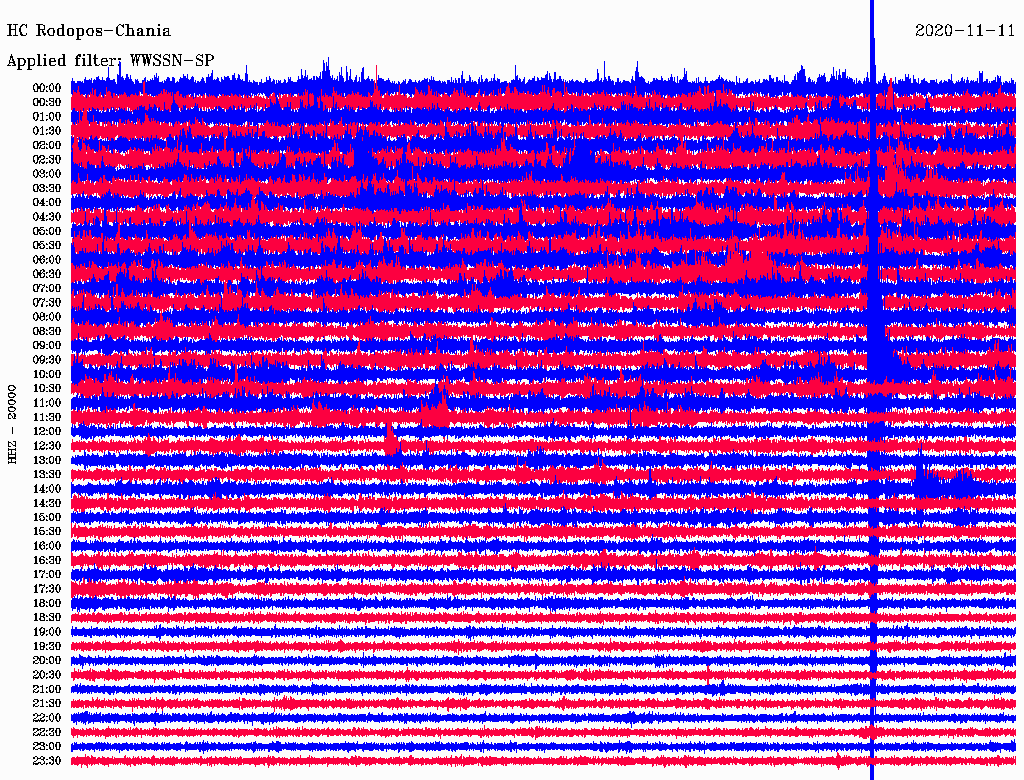The image size is (1024, 780).
Task: Select the 17:30 time label
Action: pyautogui.click(x=47, y=589)
